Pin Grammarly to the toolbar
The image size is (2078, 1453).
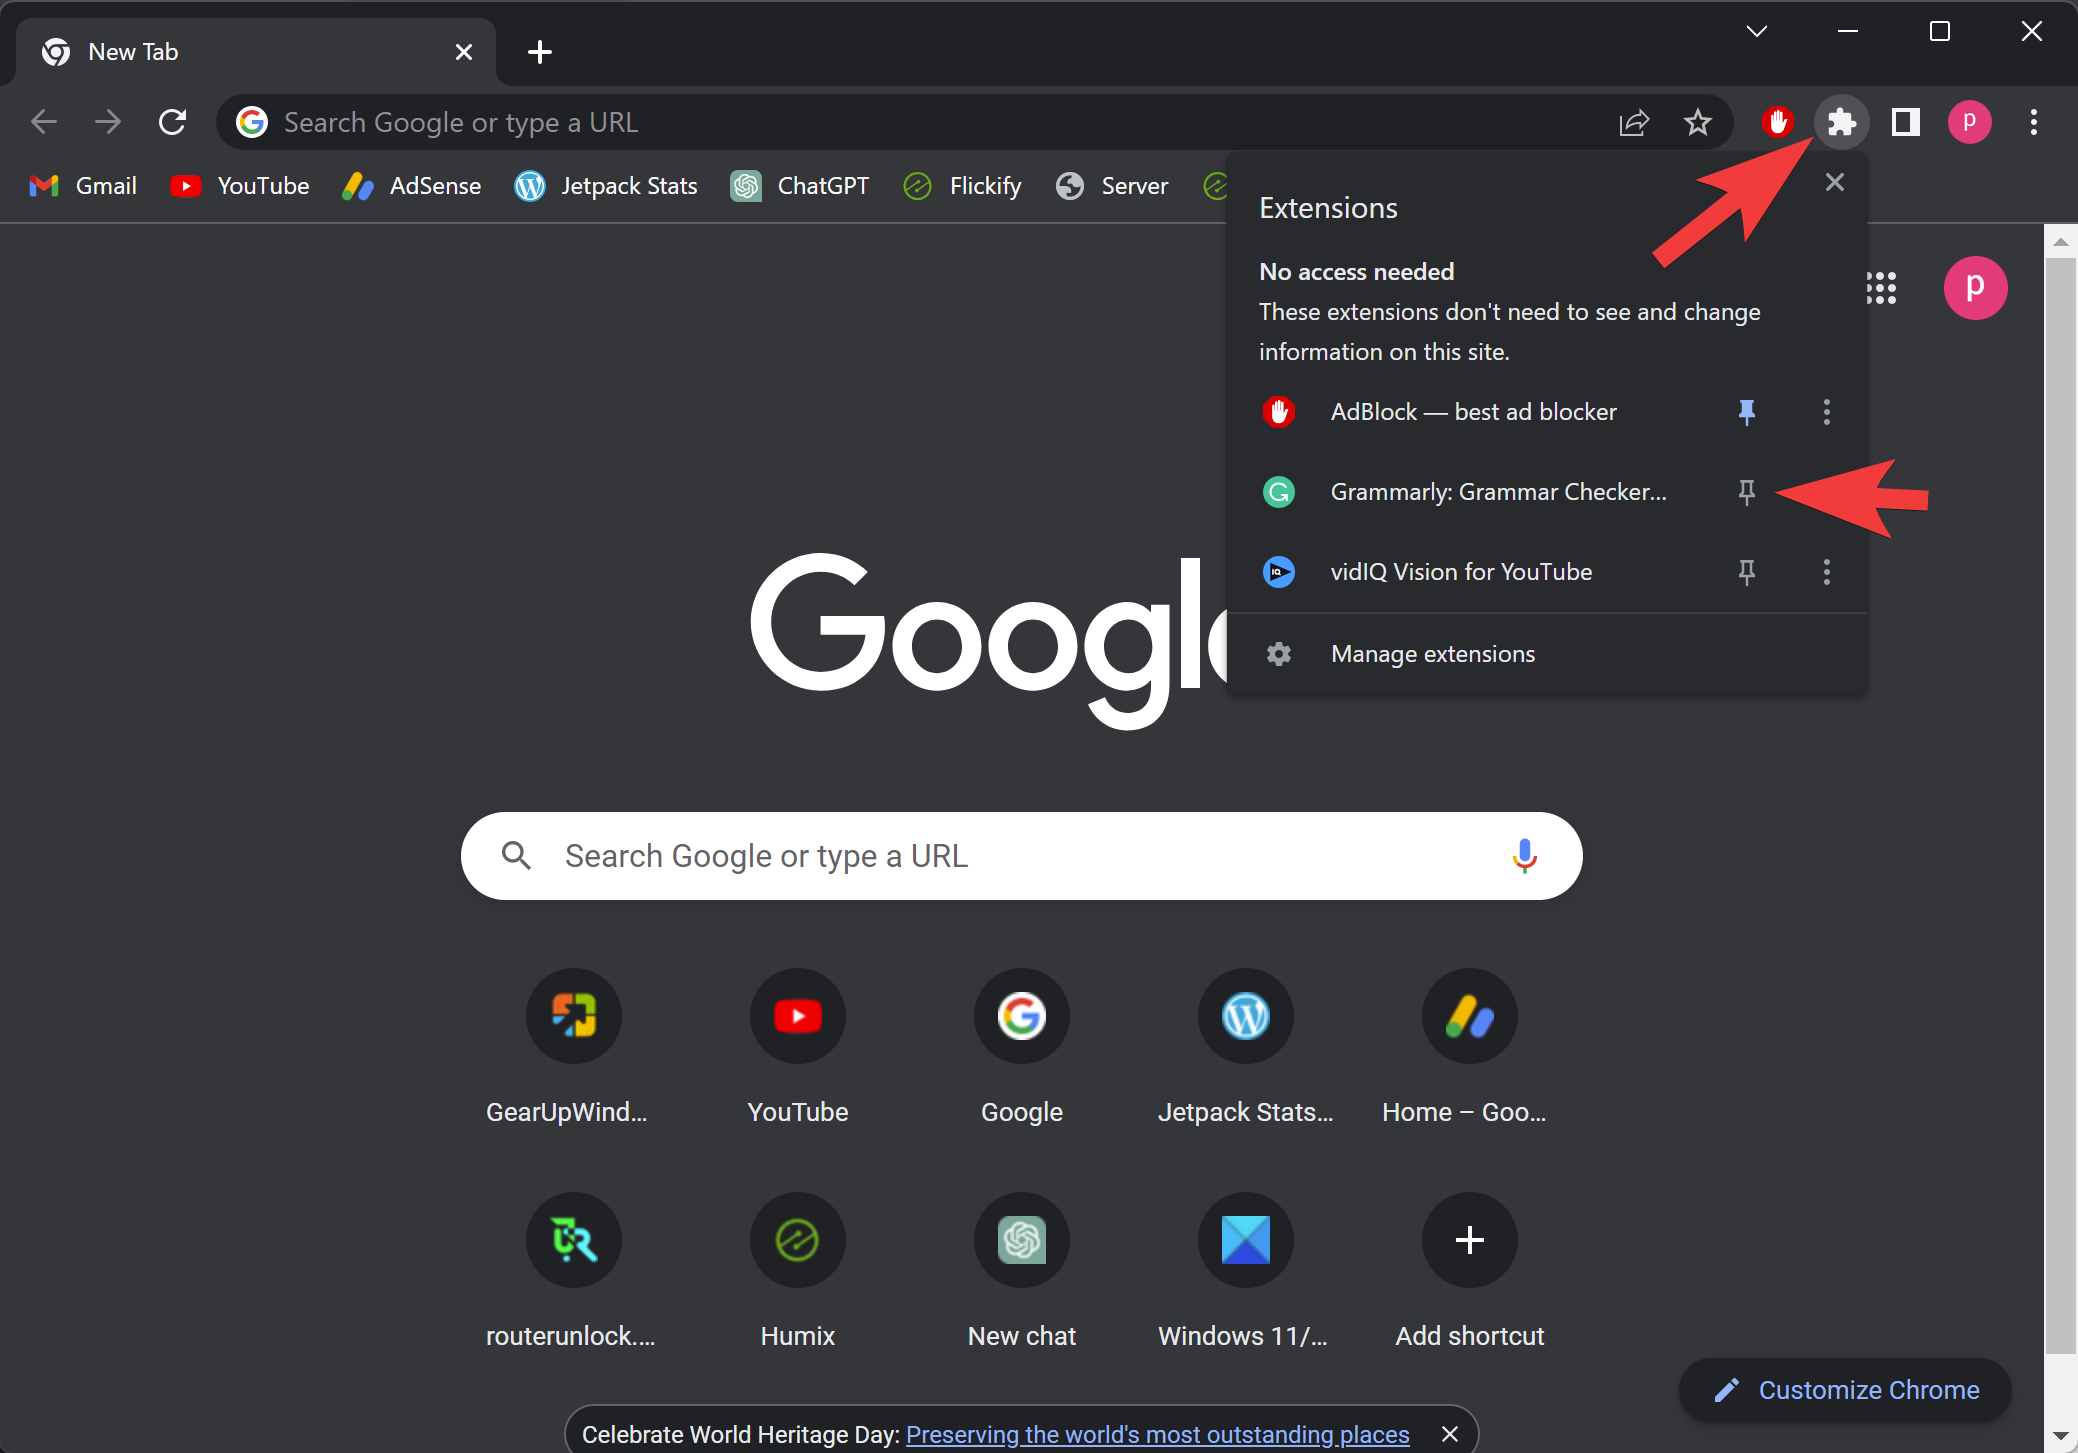1746,492
